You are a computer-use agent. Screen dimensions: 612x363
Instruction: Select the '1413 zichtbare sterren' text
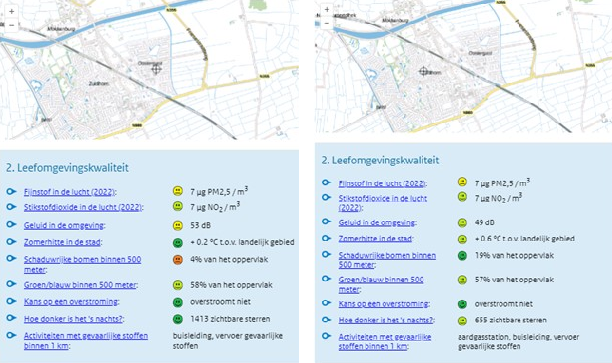point(230,319)
